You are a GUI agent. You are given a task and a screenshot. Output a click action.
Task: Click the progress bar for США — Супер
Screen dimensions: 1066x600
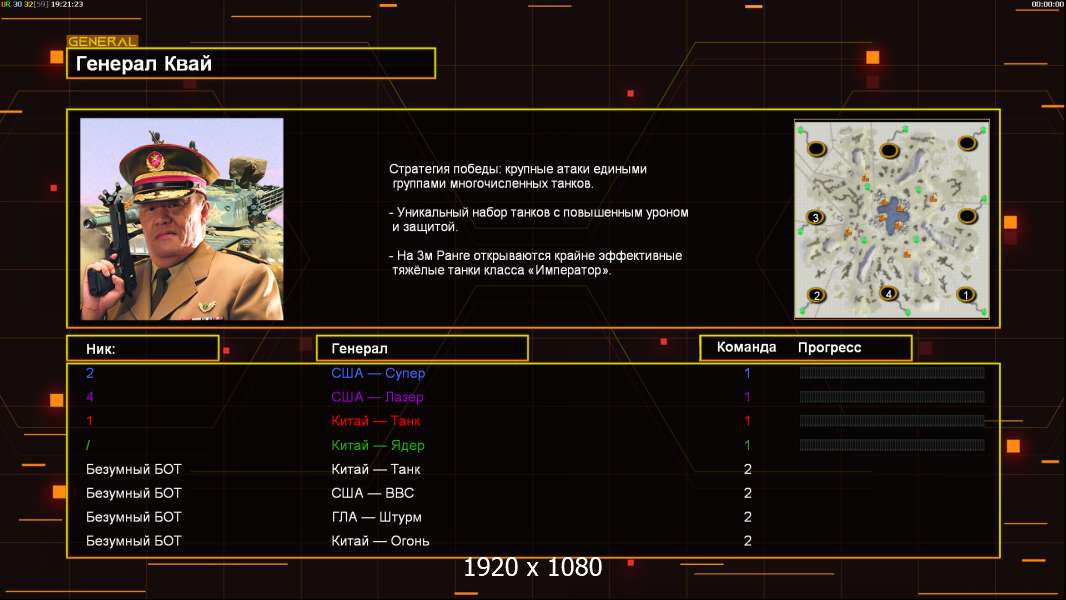pos(891,373)
